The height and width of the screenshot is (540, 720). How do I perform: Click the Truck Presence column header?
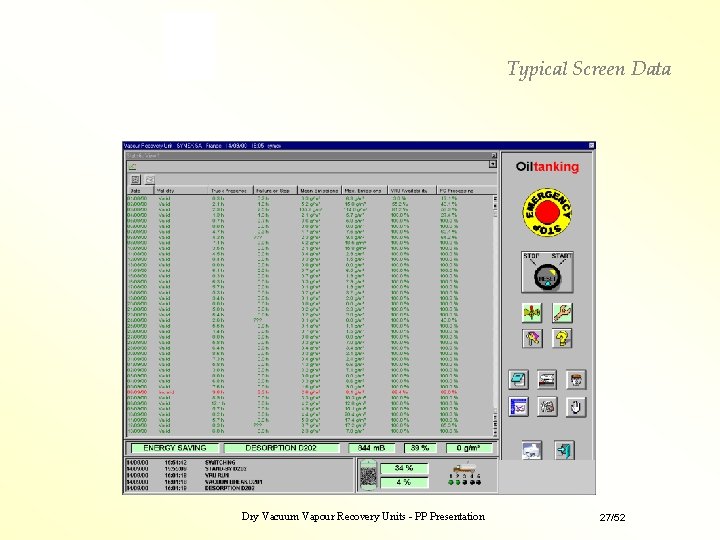pos(231,191)
